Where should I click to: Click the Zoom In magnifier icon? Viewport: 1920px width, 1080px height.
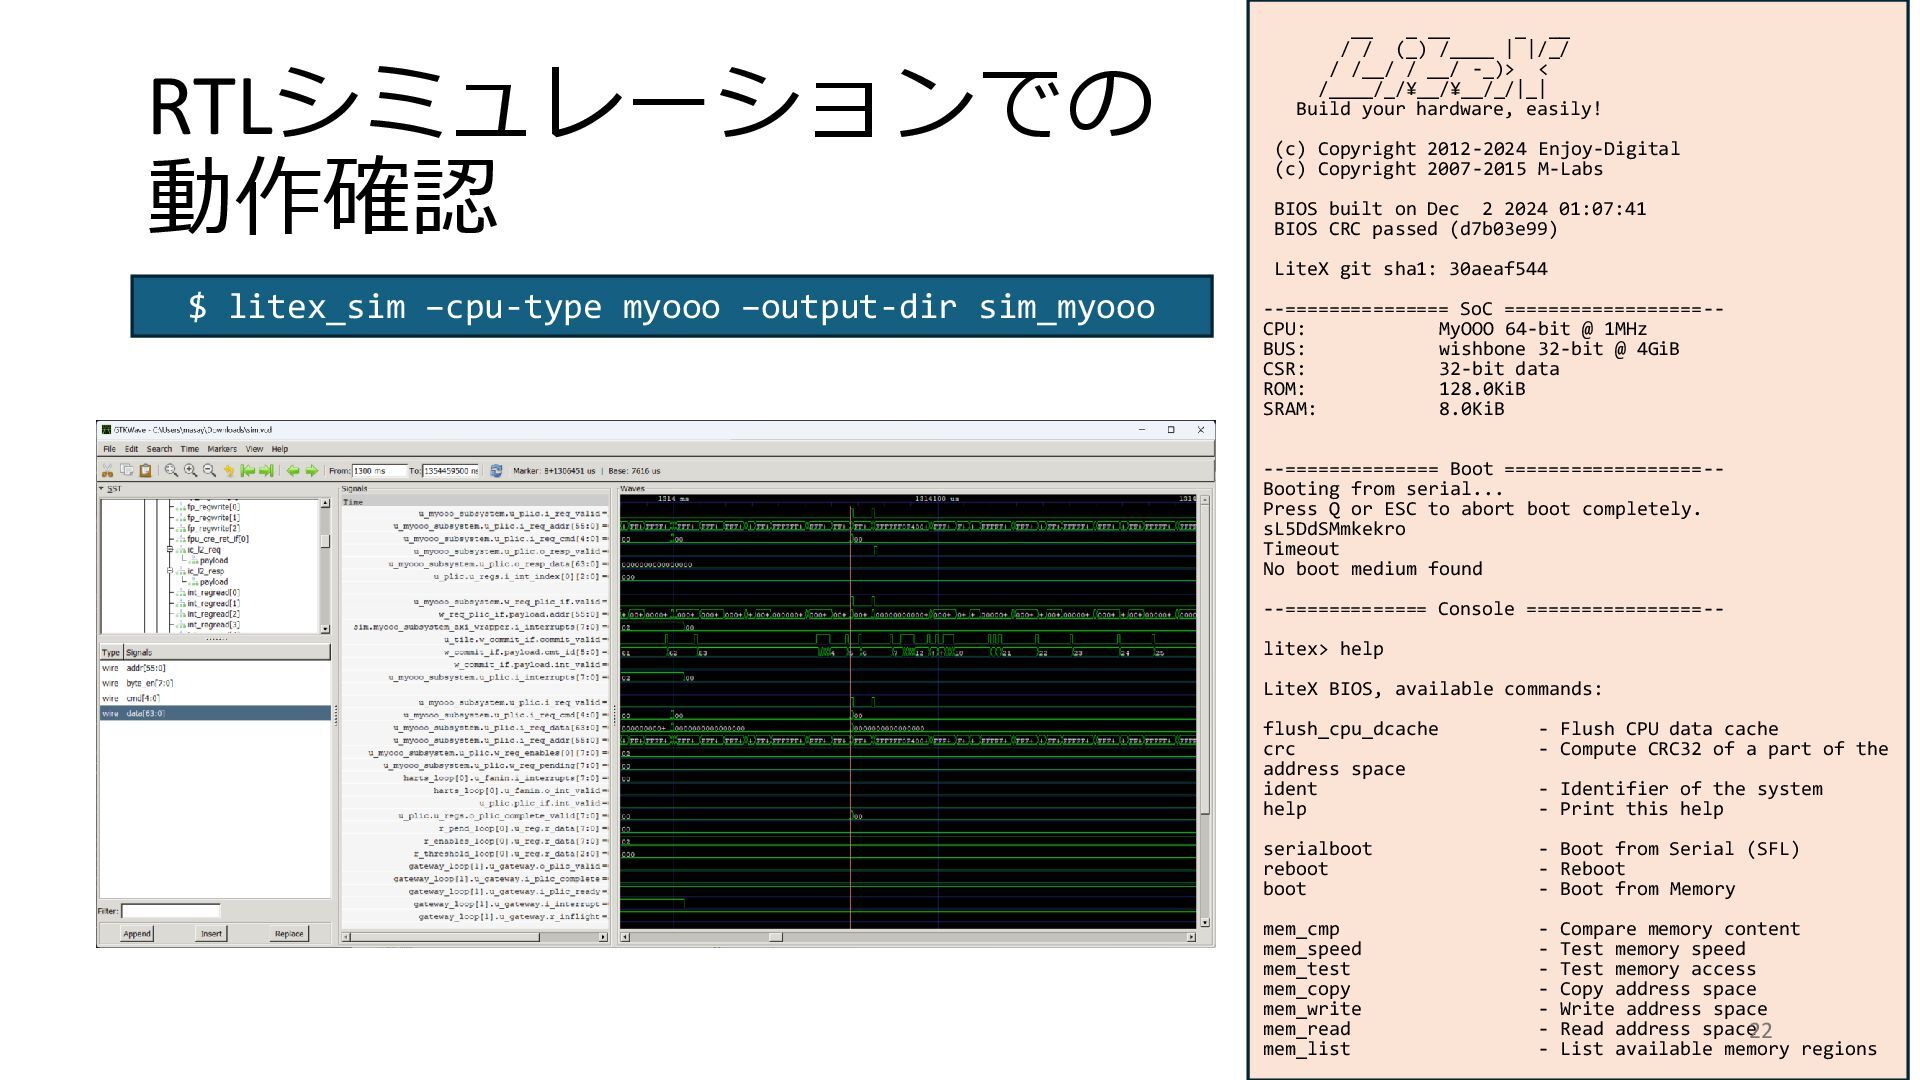point(190,470)
